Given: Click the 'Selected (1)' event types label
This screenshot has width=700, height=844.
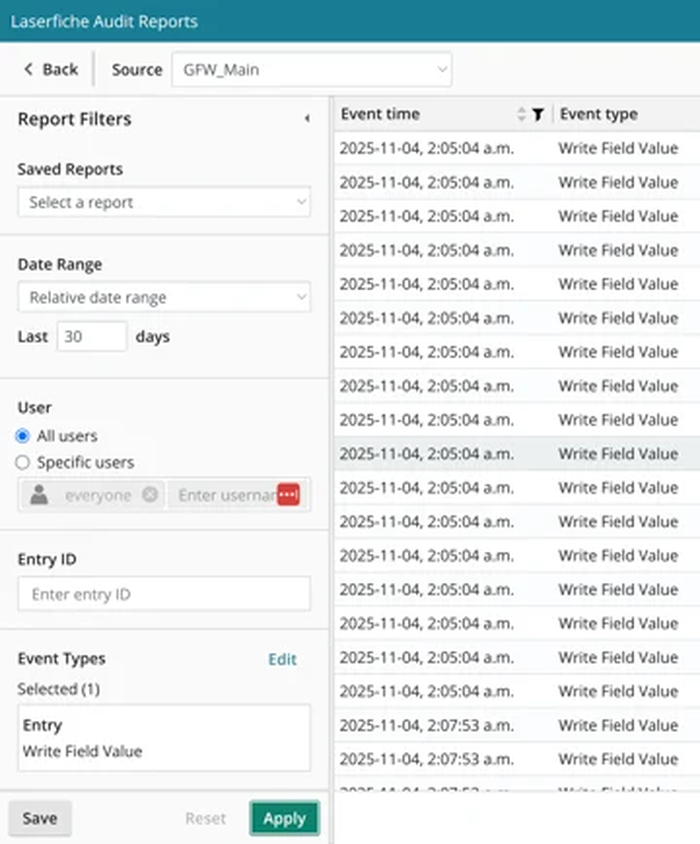Looking at the screenshot, I should tap(59, 689).
